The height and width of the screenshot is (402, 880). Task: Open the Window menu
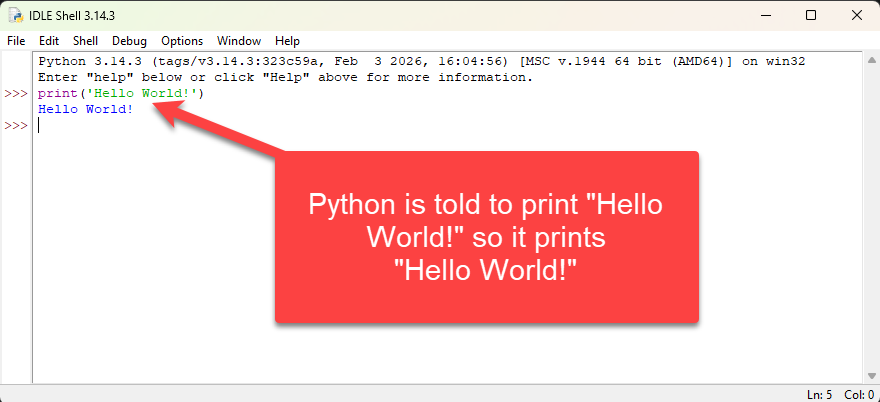[239, 41]
